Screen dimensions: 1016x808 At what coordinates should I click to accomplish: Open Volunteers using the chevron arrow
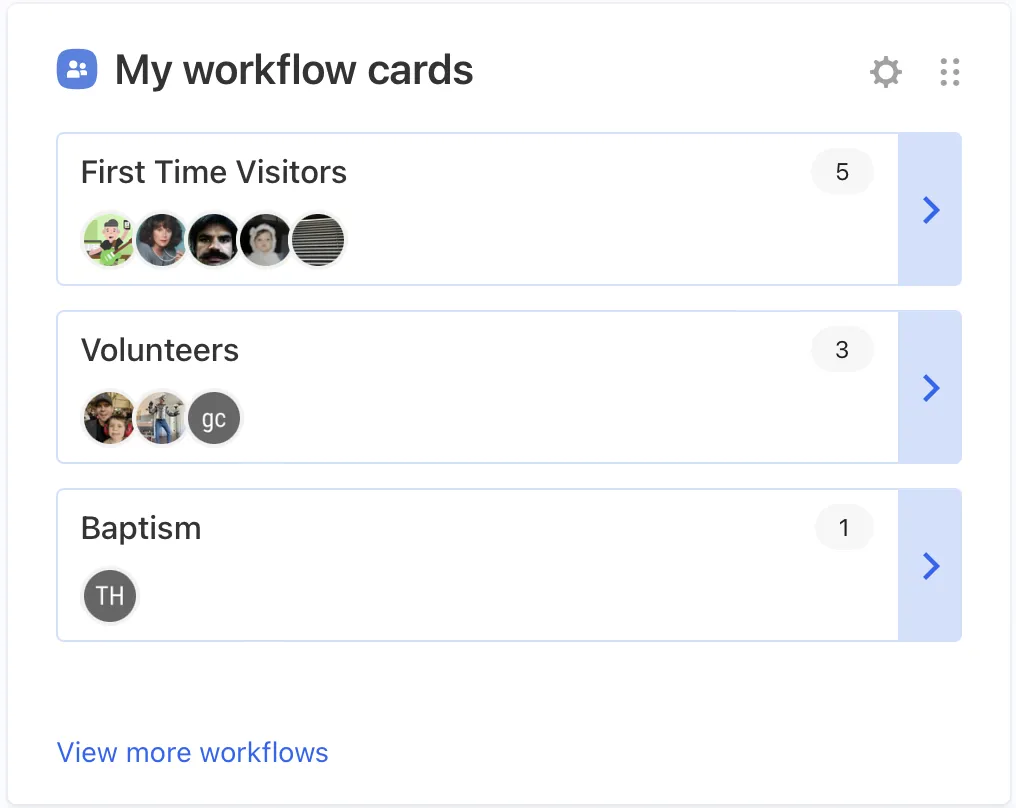[930, 387]
